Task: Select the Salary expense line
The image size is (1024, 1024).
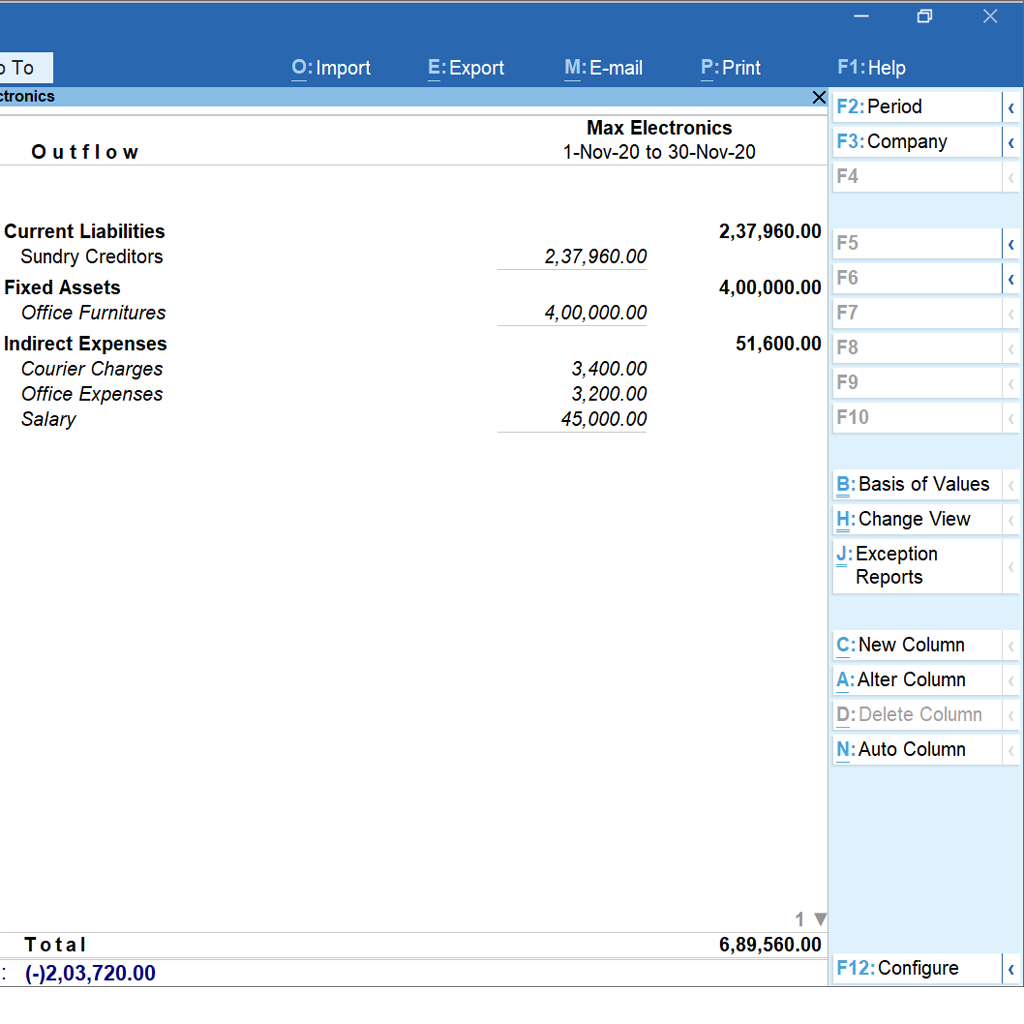Action: click(x=48, y=419)
